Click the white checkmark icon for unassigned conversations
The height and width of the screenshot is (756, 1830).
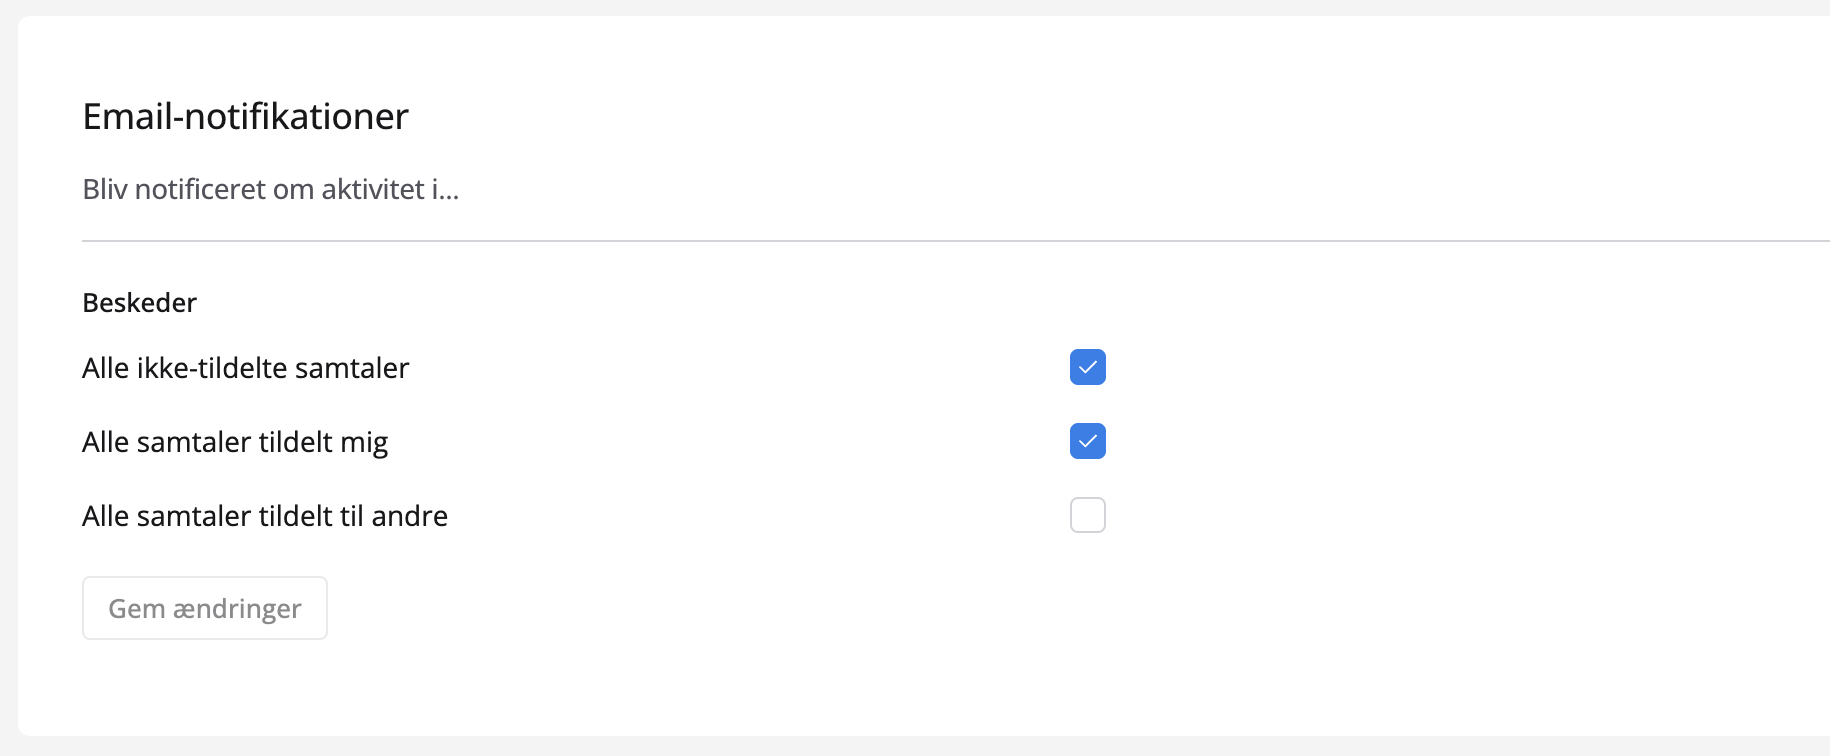pos(1087,367)
